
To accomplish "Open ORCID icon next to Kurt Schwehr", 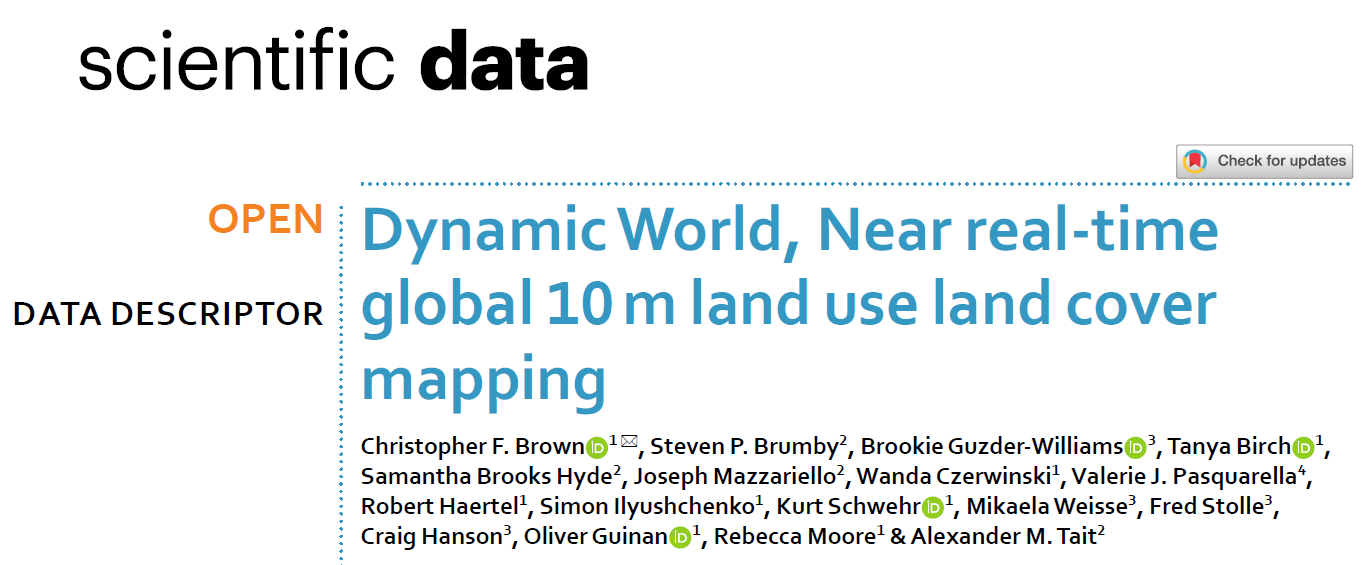I will [933, 507].
